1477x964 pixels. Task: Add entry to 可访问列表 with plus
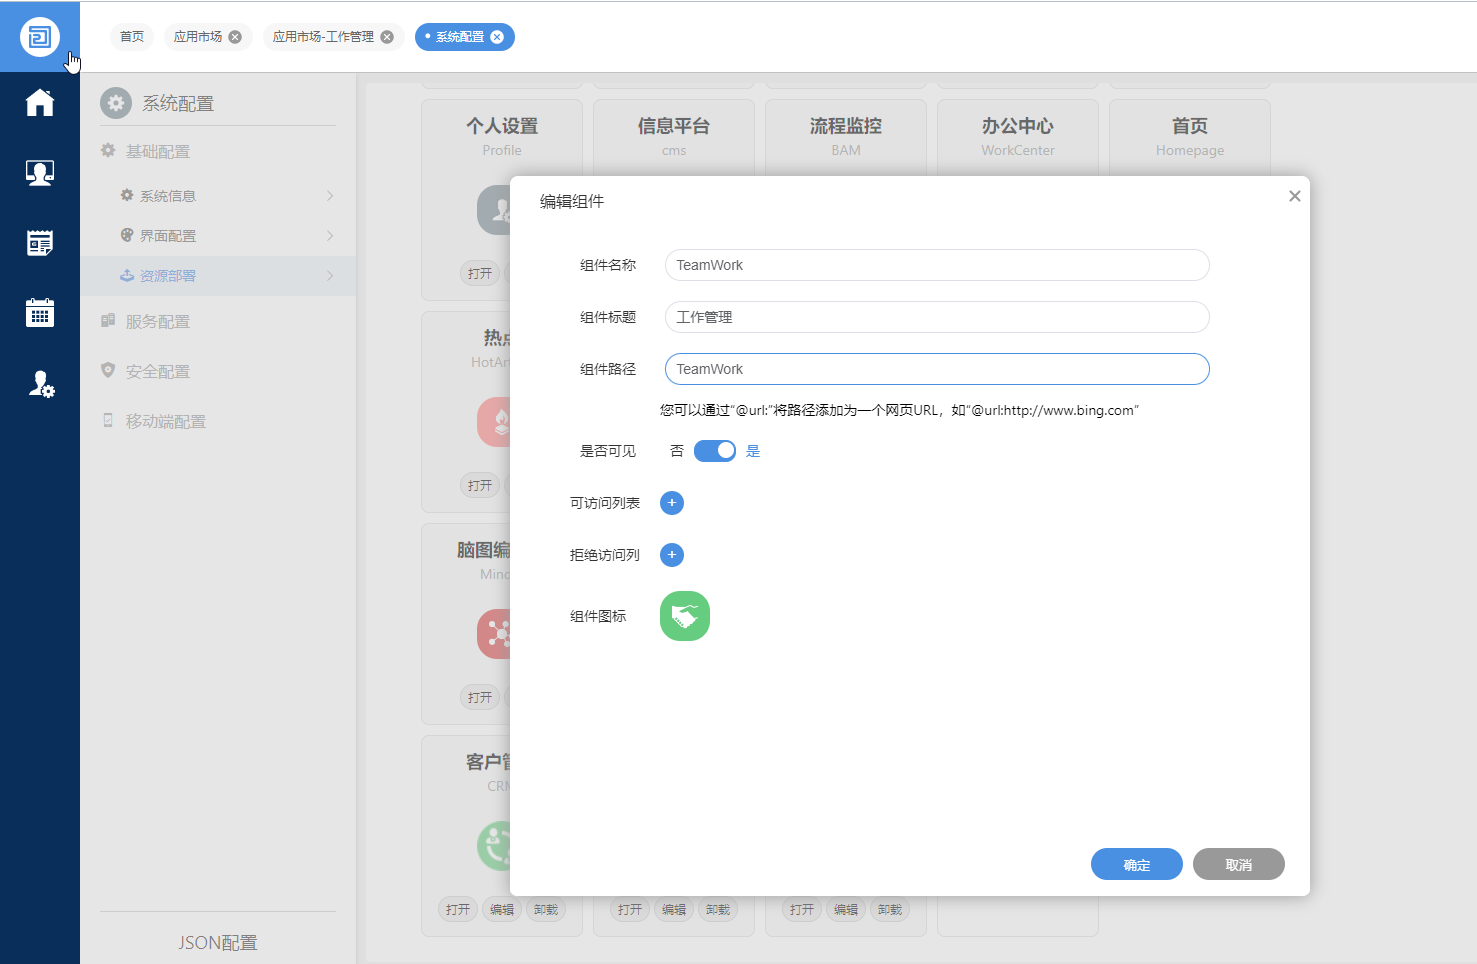click(672, 503)
